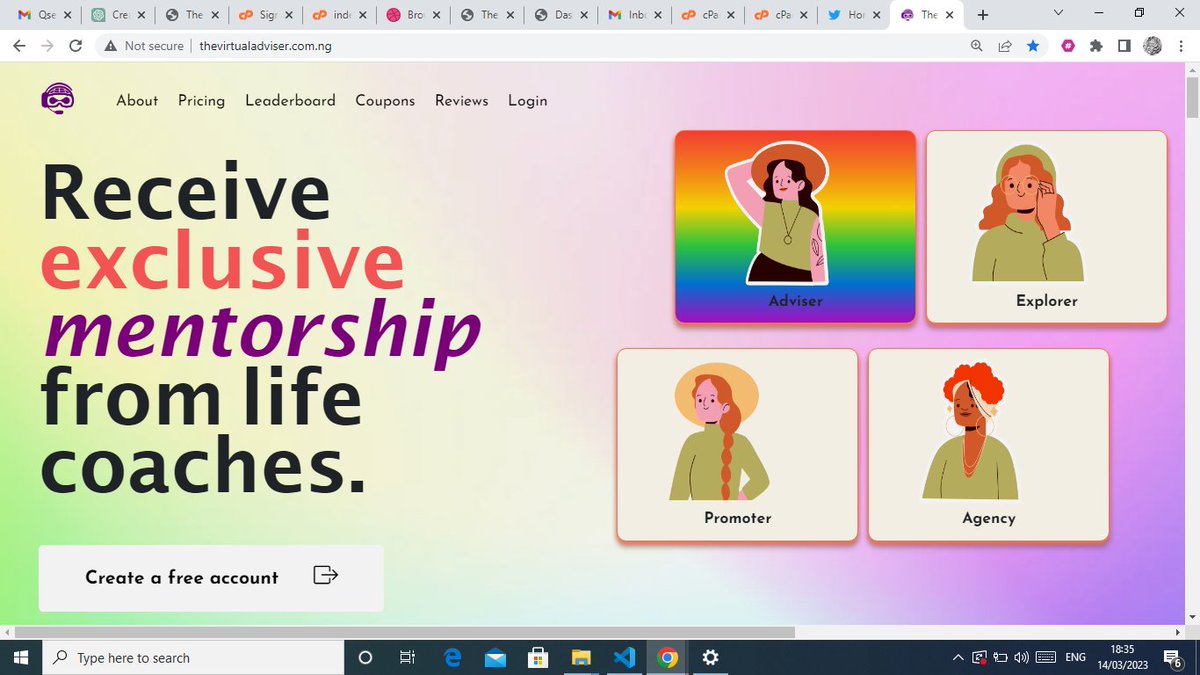The width and height of the screenshot is (1200, 675).
Task: Open the Mail app from taskbar
Action: tap(495, 658)
